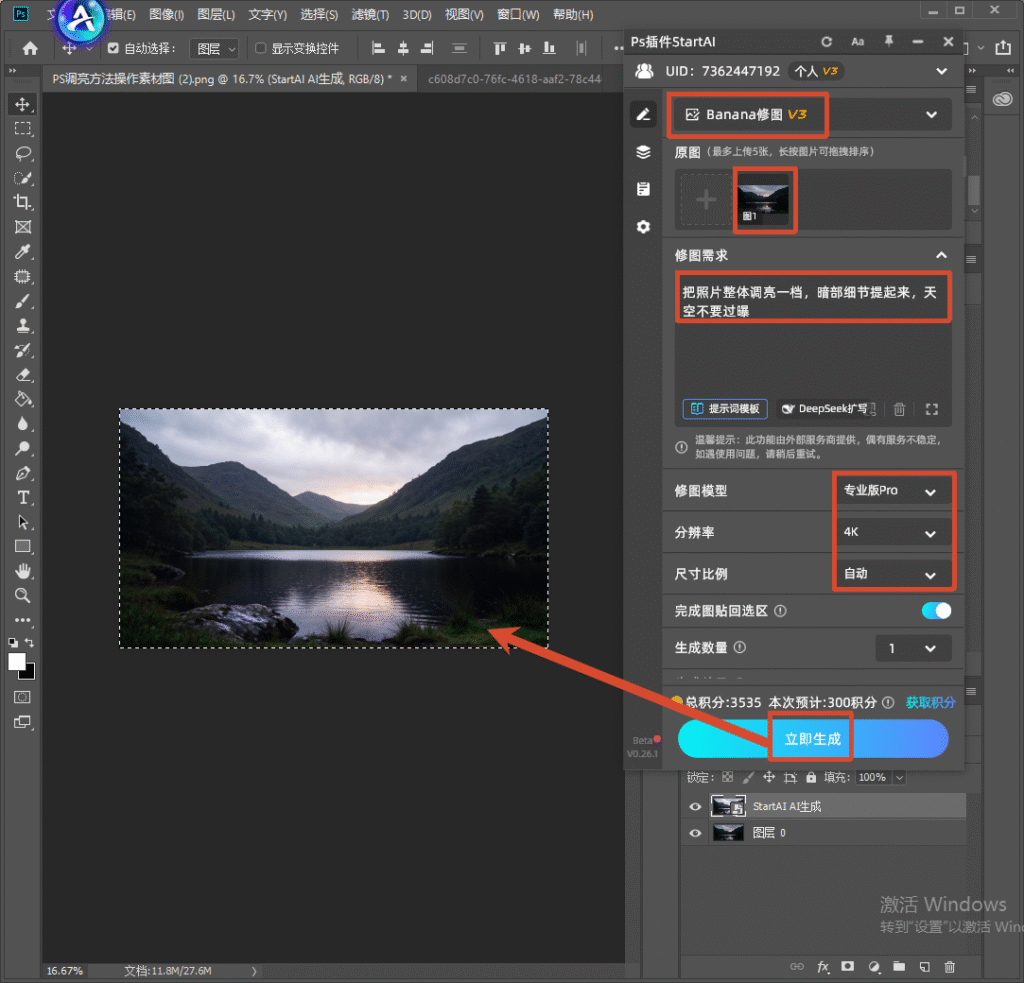Select the Paint Bucket tool
The image size is (1024, 983).
[23, 400]
